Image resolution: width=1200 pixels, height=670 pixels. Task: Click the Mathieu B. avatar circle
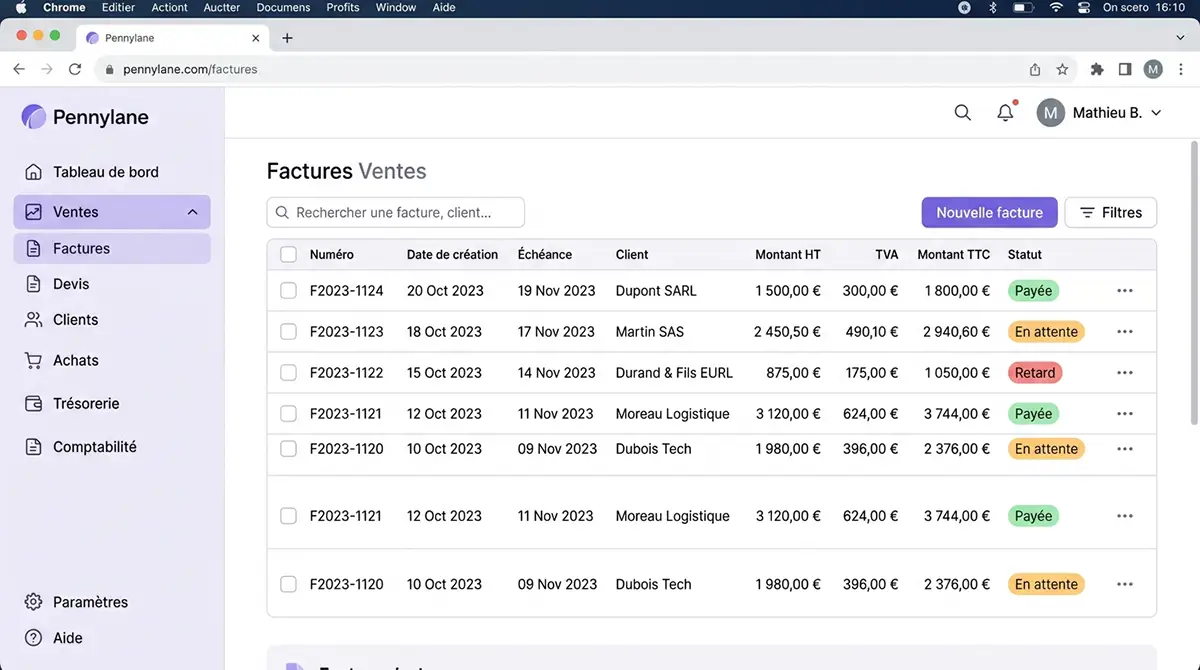tap(1050, 113)
